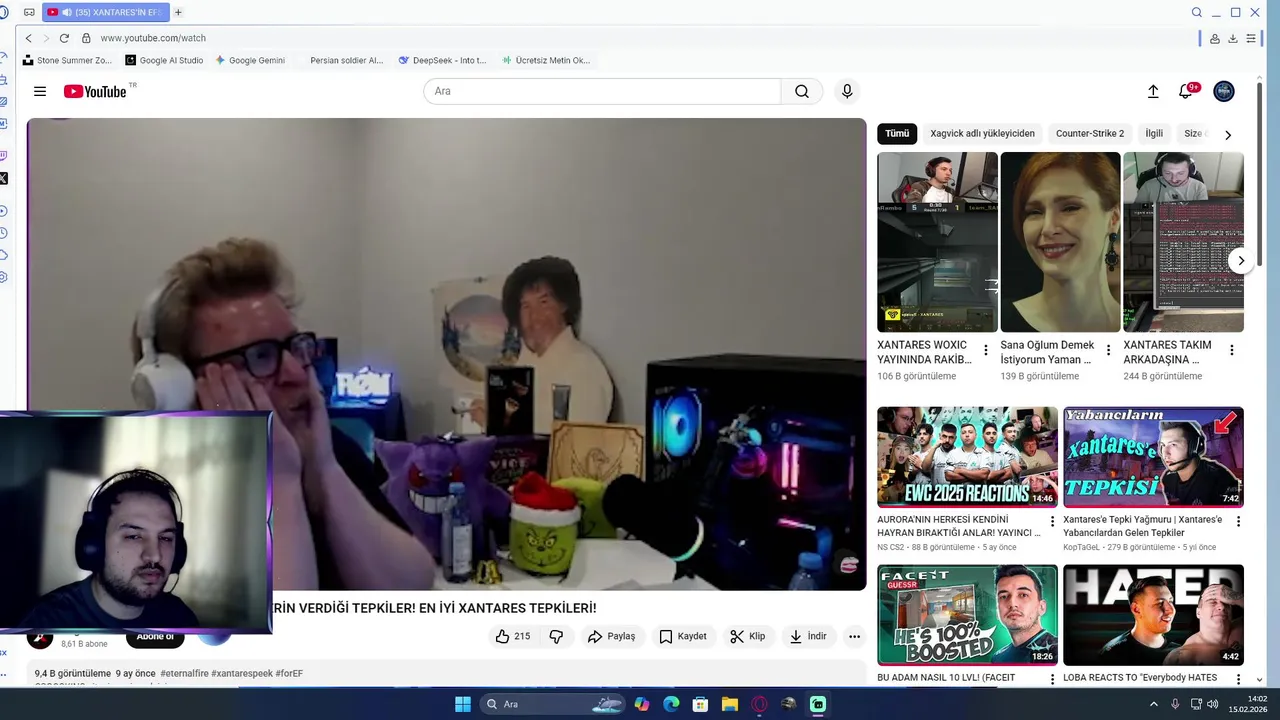This screenshot has width=1280, height=720.
Task: Open the YouTube account avatar menu
Action: (x=1224, y=91)
